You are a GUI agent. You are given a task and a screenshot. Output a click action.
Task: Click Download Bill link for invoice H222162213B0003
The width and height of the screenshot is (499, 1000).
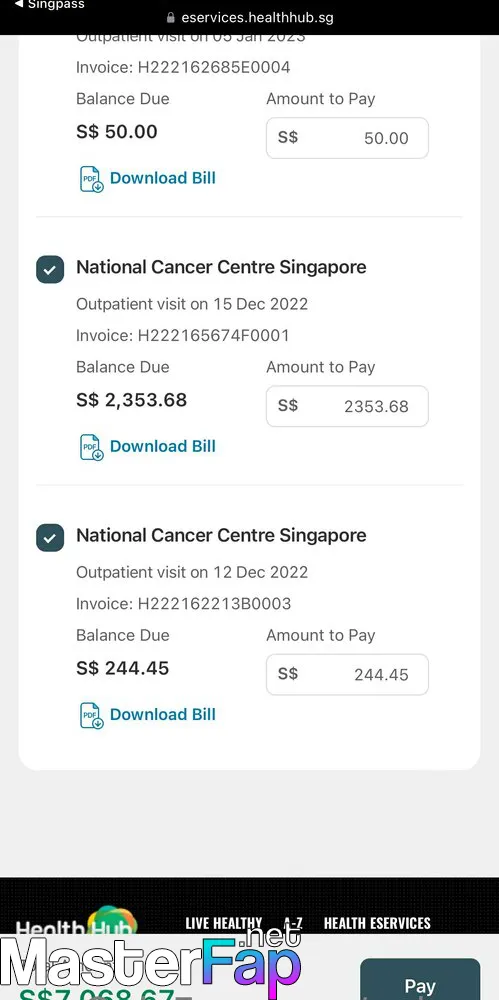(x=163, y=715)
